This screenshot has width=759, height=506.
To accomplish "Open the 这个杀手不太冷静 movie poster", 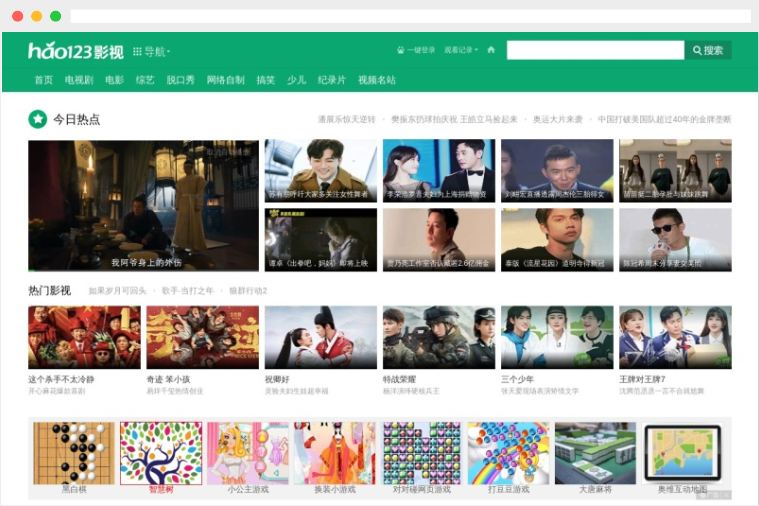I will tap(84, 337).
